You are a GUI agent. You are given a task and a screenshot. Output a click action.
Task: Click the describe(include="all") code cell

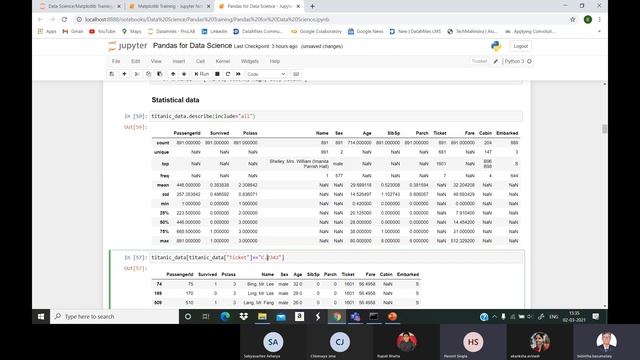(336, 116)
